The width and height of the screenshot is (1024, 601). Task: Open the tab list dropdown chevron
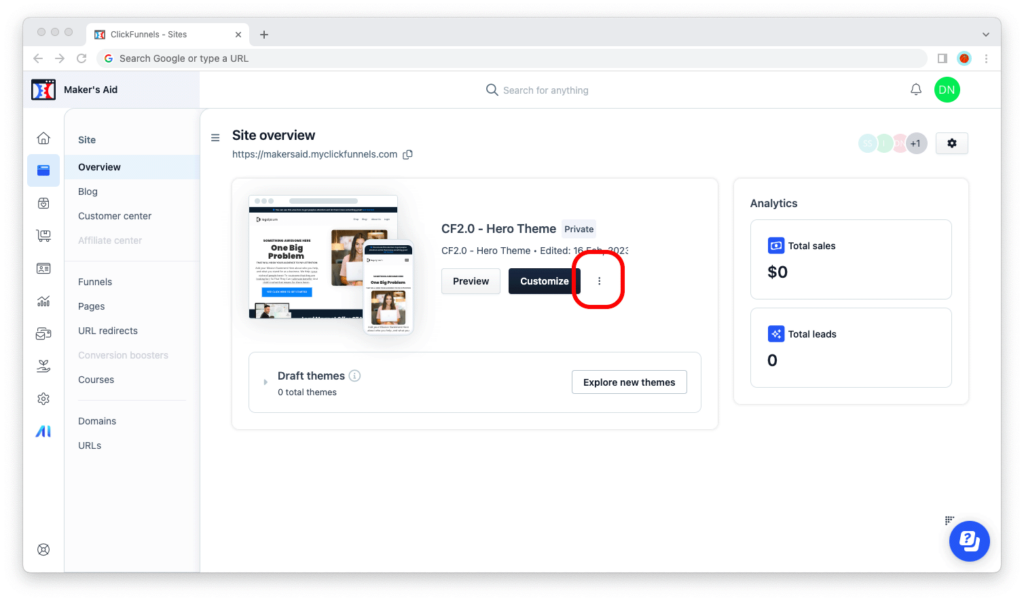coord(986,35)
